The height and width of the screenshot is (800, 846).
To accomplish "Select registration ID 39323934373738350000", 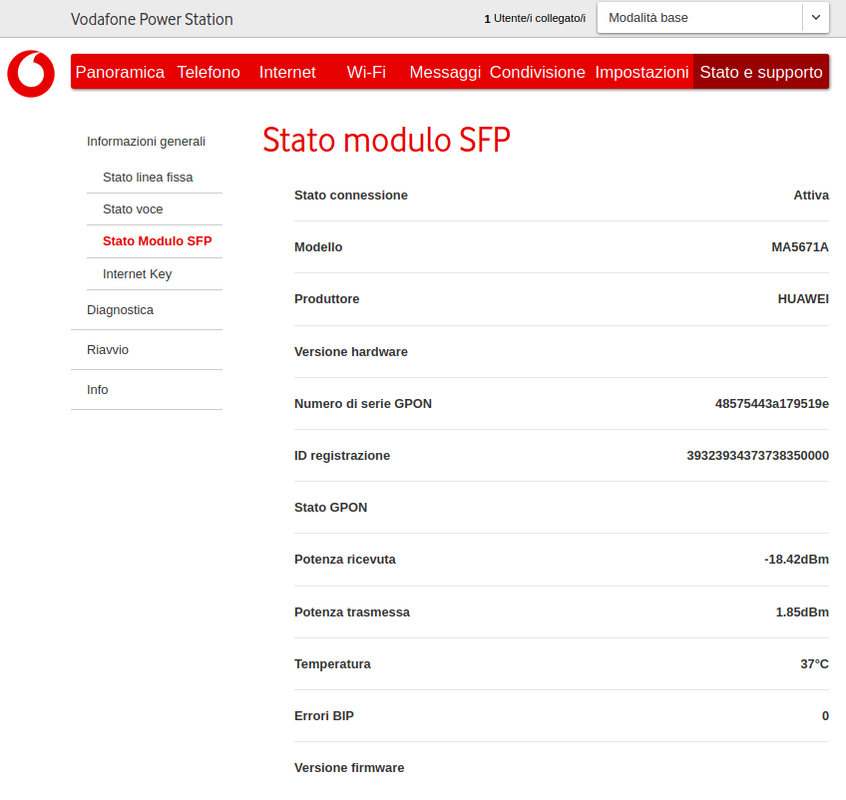I will coord(758,455).
